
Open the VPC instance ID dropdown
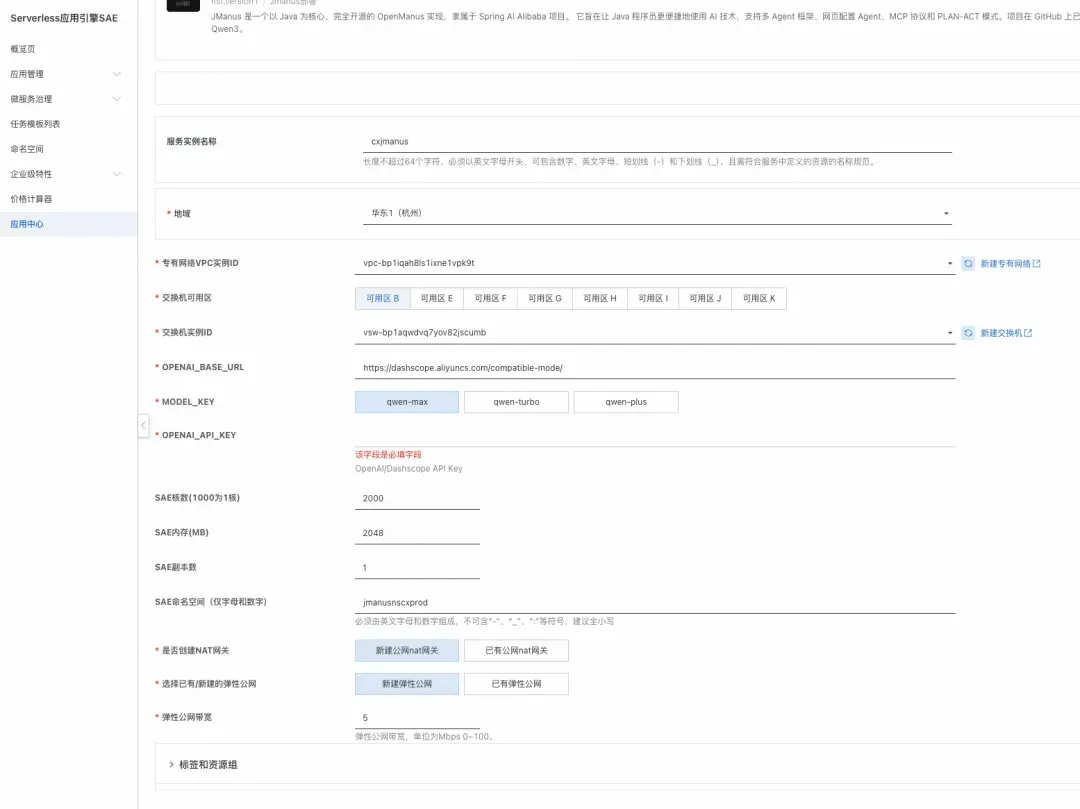coord(654,263)
